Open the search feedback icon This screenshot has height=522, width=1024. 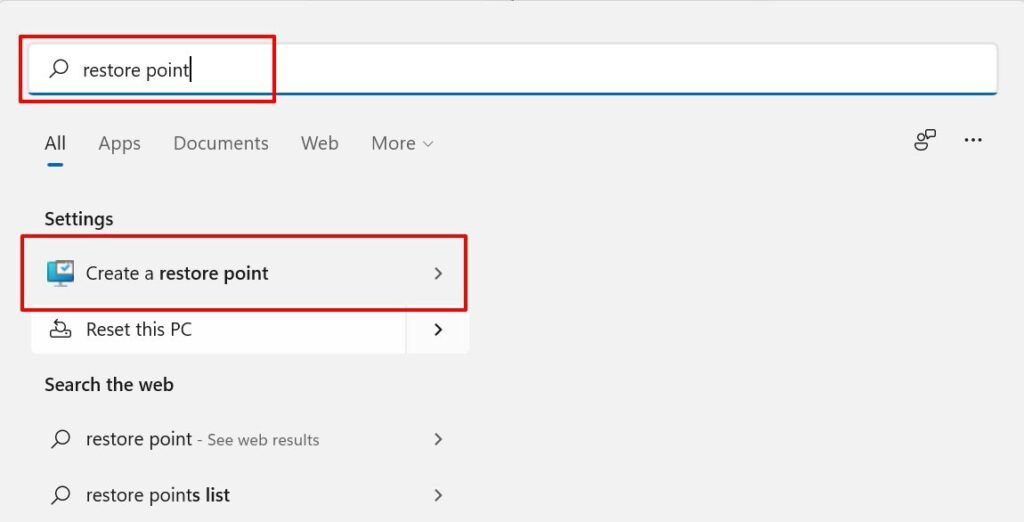click(x=925, y=140)
